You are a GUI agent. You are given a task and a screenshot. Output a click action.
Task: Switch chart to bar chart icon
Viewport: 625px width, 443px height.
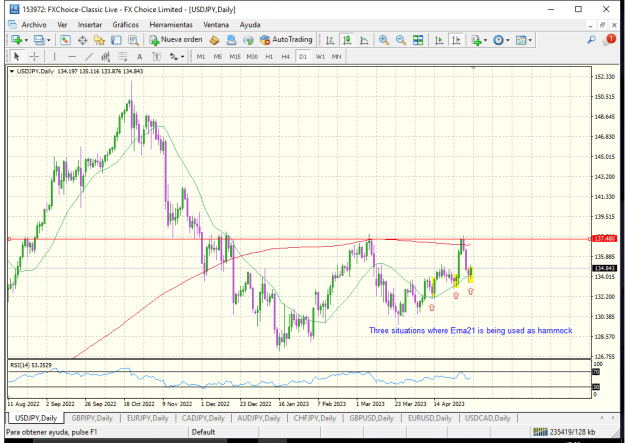pyautogui.click(x=330, y=40)
